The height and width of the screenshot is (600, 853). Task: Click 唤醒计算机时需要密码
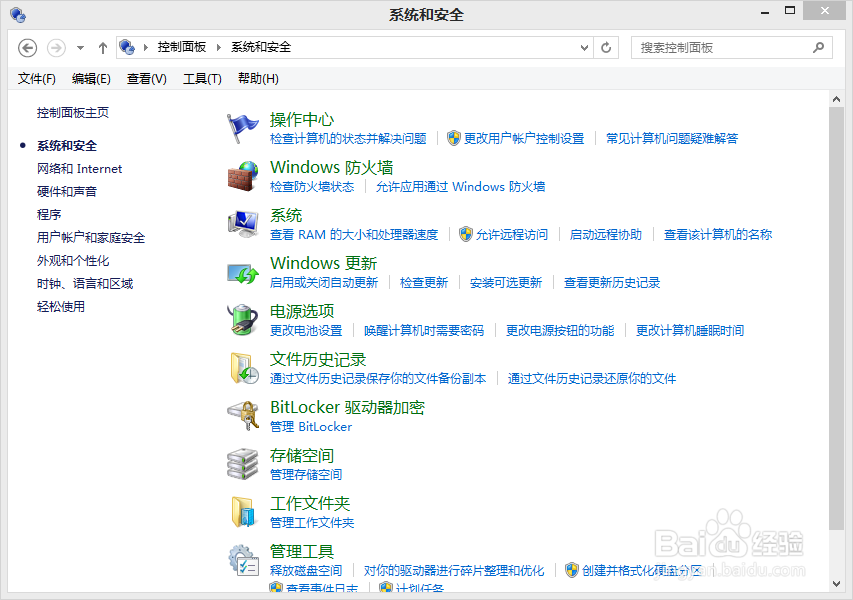pyautogui.click(x=424, y=331)
